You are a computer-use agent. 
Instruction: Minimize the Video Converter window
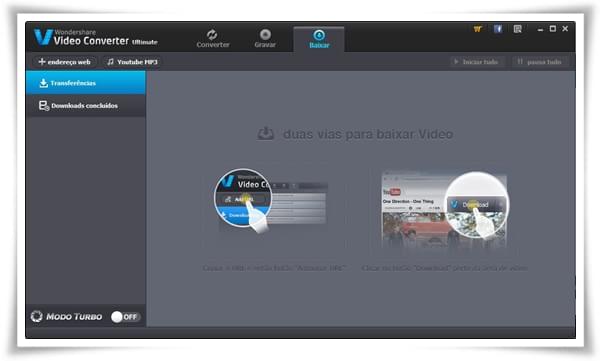(540, 29)
